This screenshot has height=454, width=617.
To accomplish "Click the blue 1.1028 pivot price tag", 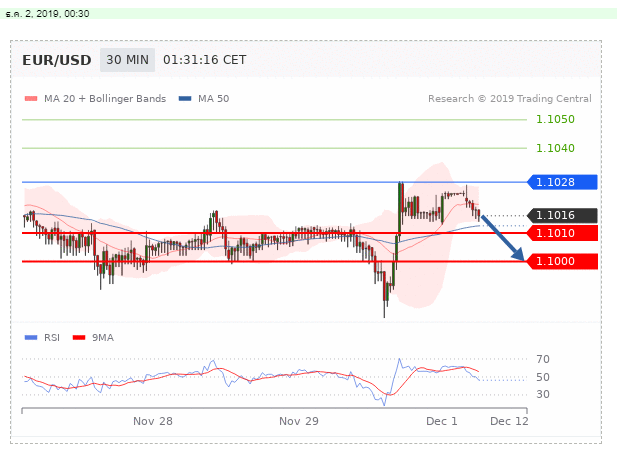I will click(562, 182).
